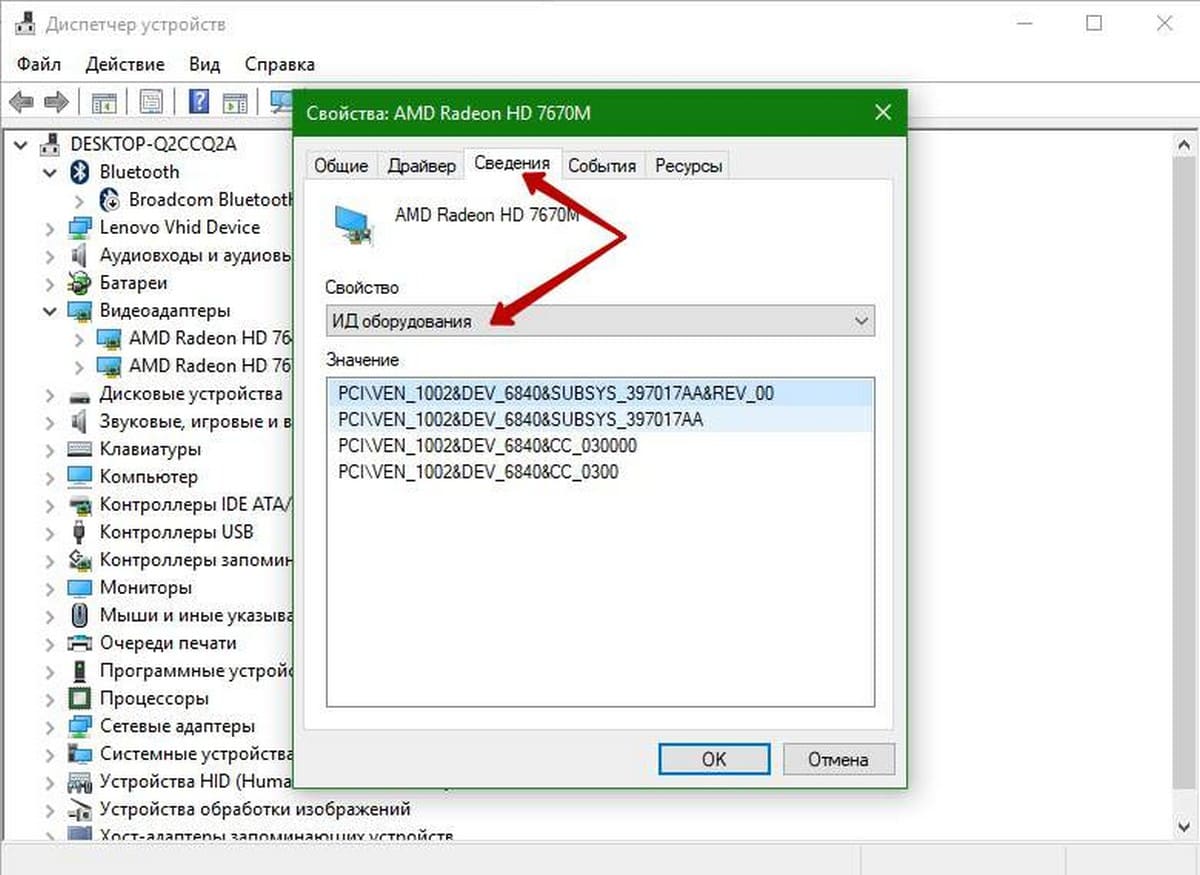Click the Properties toolbar icon
Image resolution: width=1200 pixels, height=875 pixels.
[151, 102]
